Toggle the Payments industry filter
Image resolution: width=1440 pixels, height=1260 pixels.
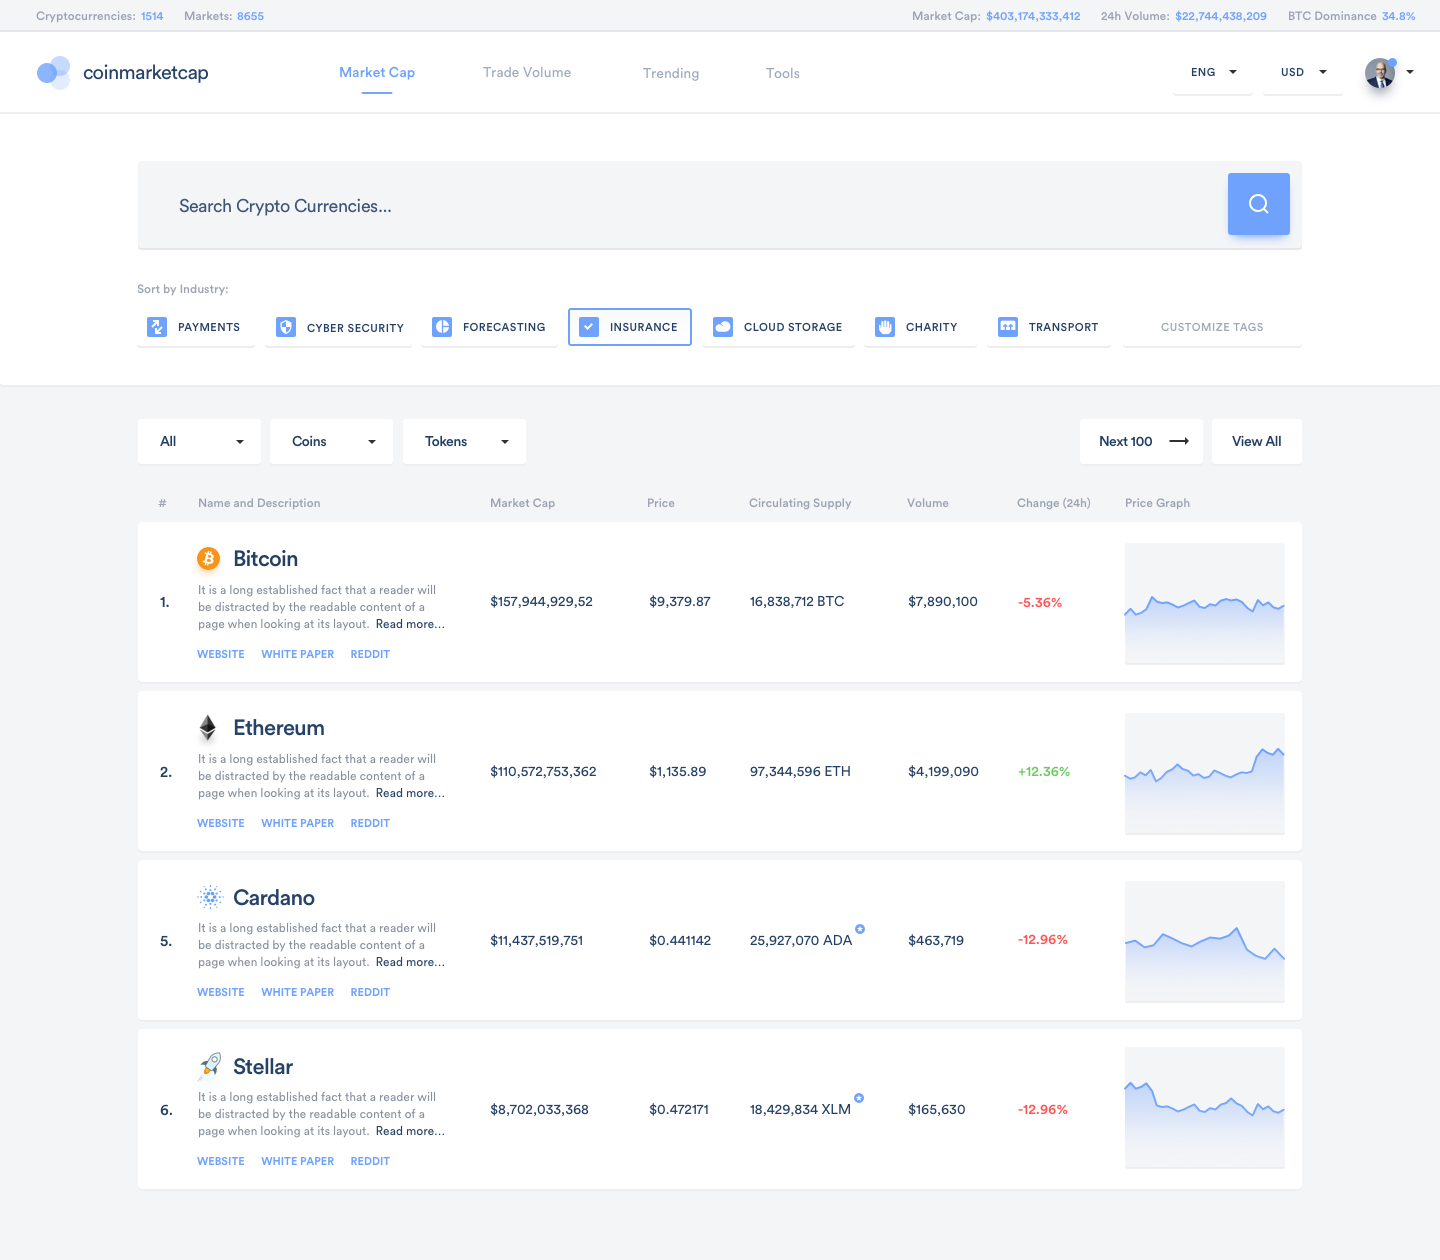coord(195,327)
